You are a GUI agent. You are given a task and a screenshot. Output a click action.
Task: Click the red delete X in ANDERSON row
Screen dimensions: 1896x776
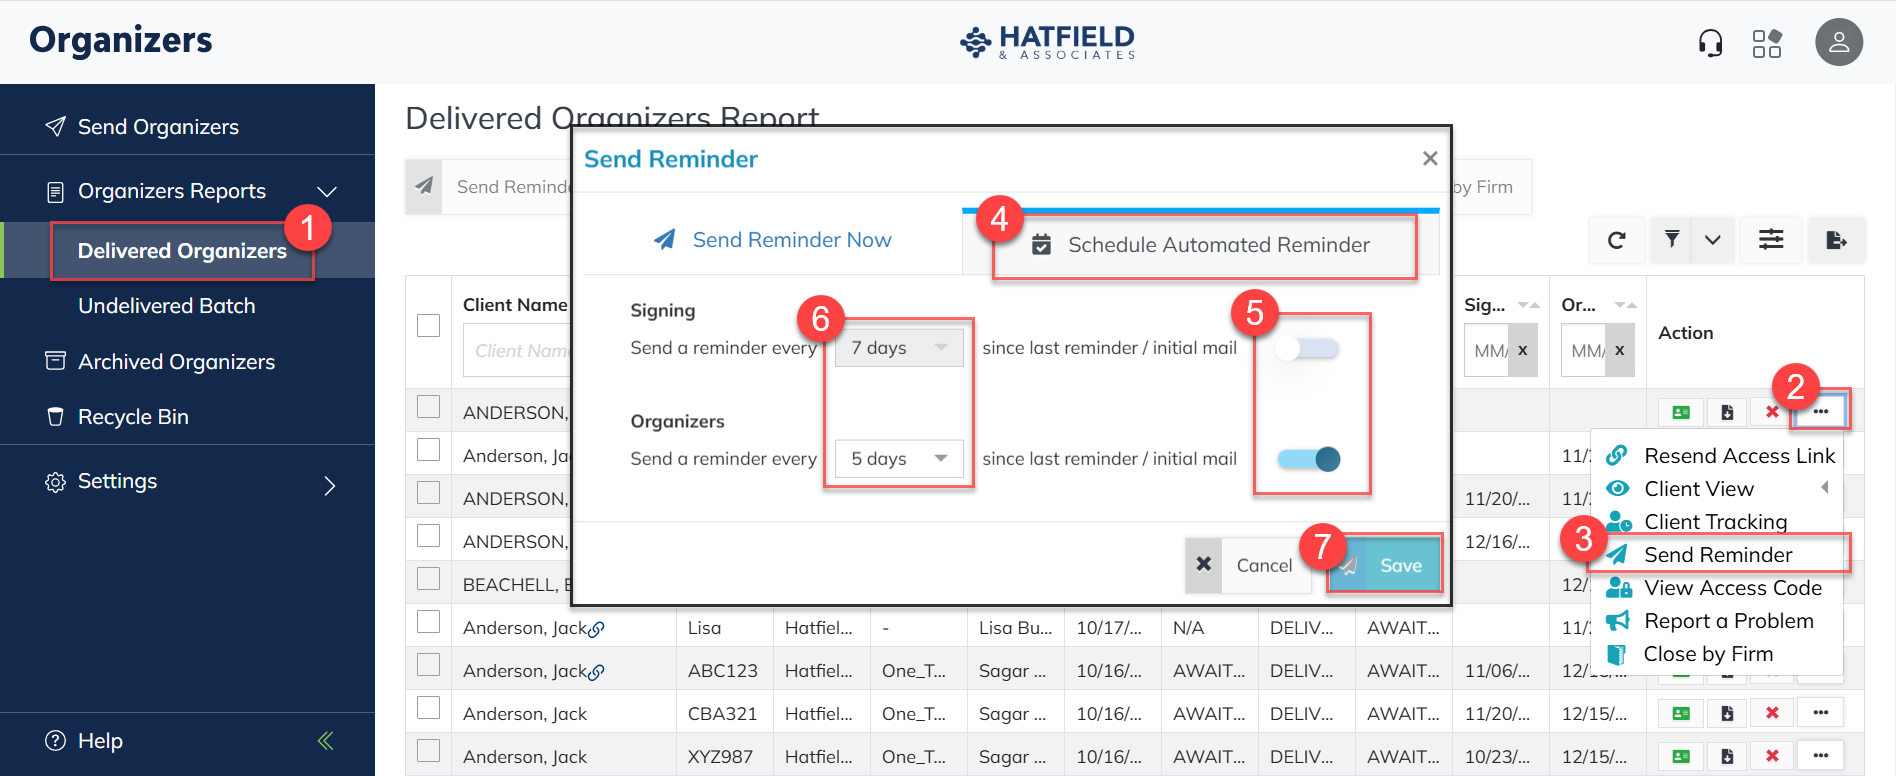tap(1772, 412)
